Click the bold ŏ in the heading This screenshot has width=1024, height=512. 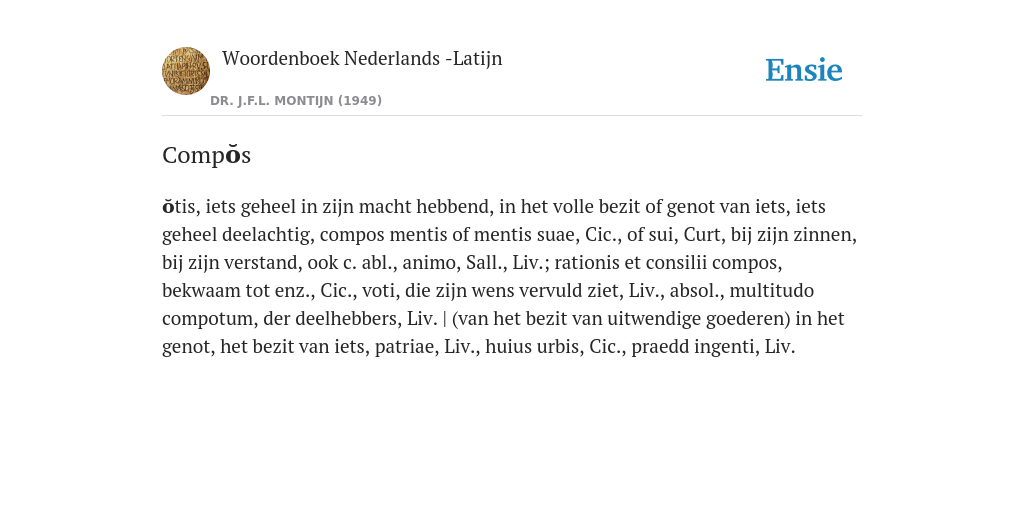tap(232, 155)
